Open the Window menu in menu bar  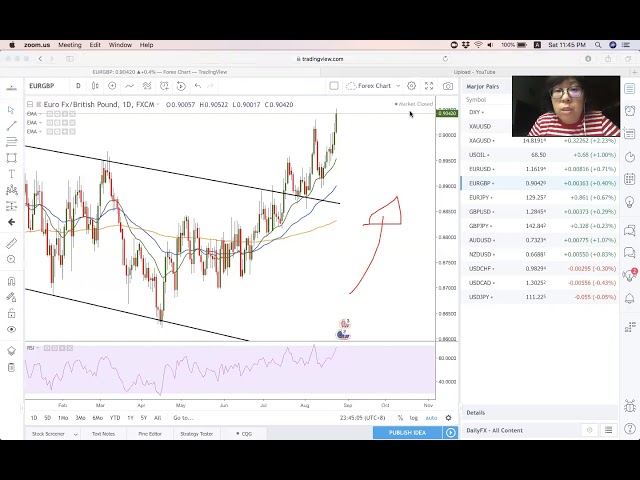click(x=120, y=45)
